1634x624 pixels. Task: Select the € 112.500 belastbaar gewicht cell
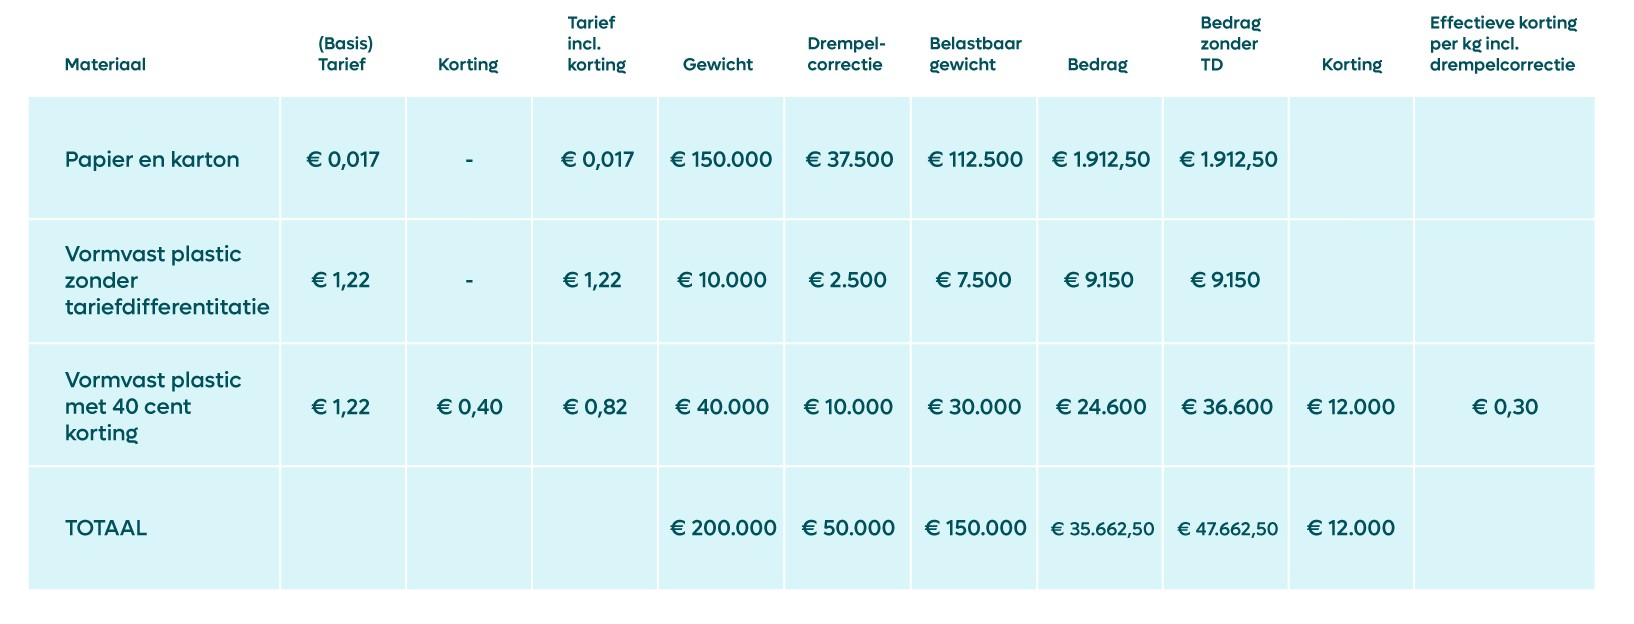pyautogui.click(x=975, y=160)
